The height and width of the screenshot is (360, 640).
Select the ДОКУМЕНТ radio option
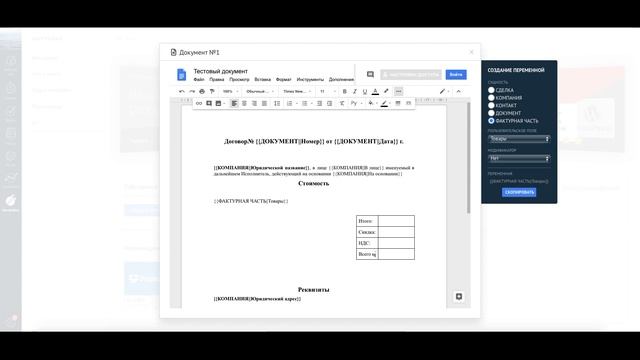coord(491,113)
